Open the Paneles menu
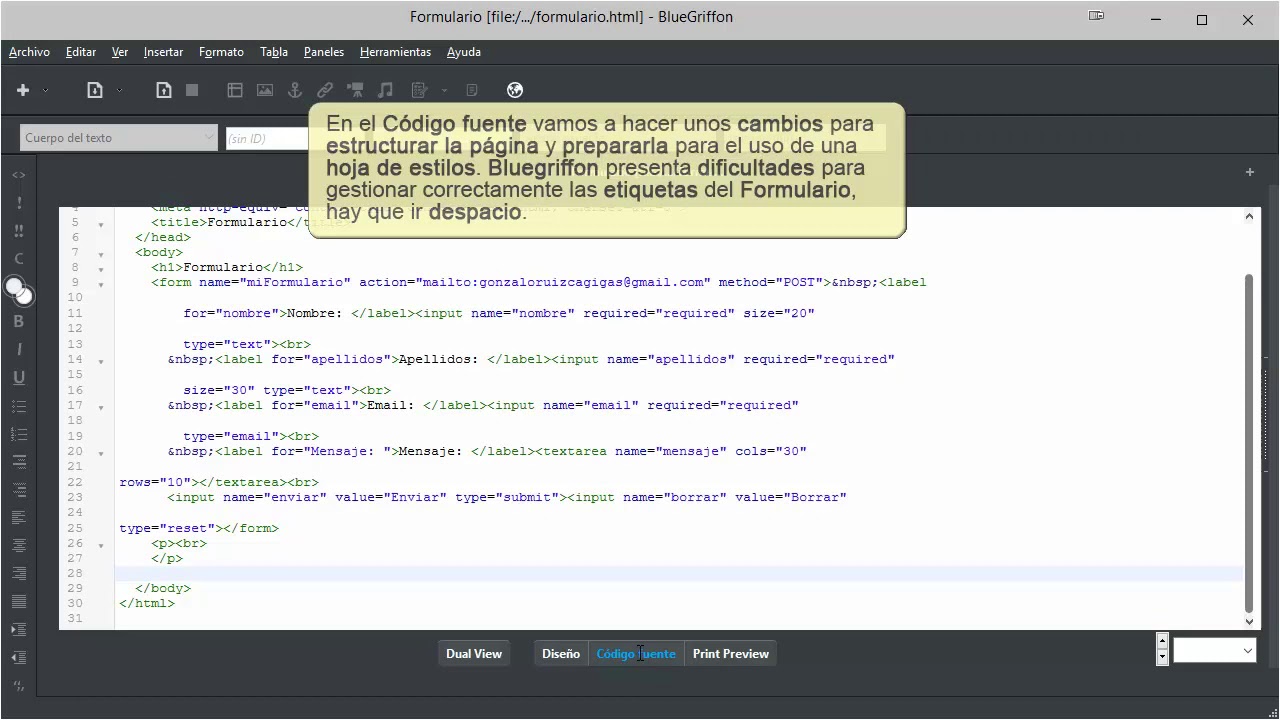Screen dimensions: 1280x720 (x=324, y=52)
